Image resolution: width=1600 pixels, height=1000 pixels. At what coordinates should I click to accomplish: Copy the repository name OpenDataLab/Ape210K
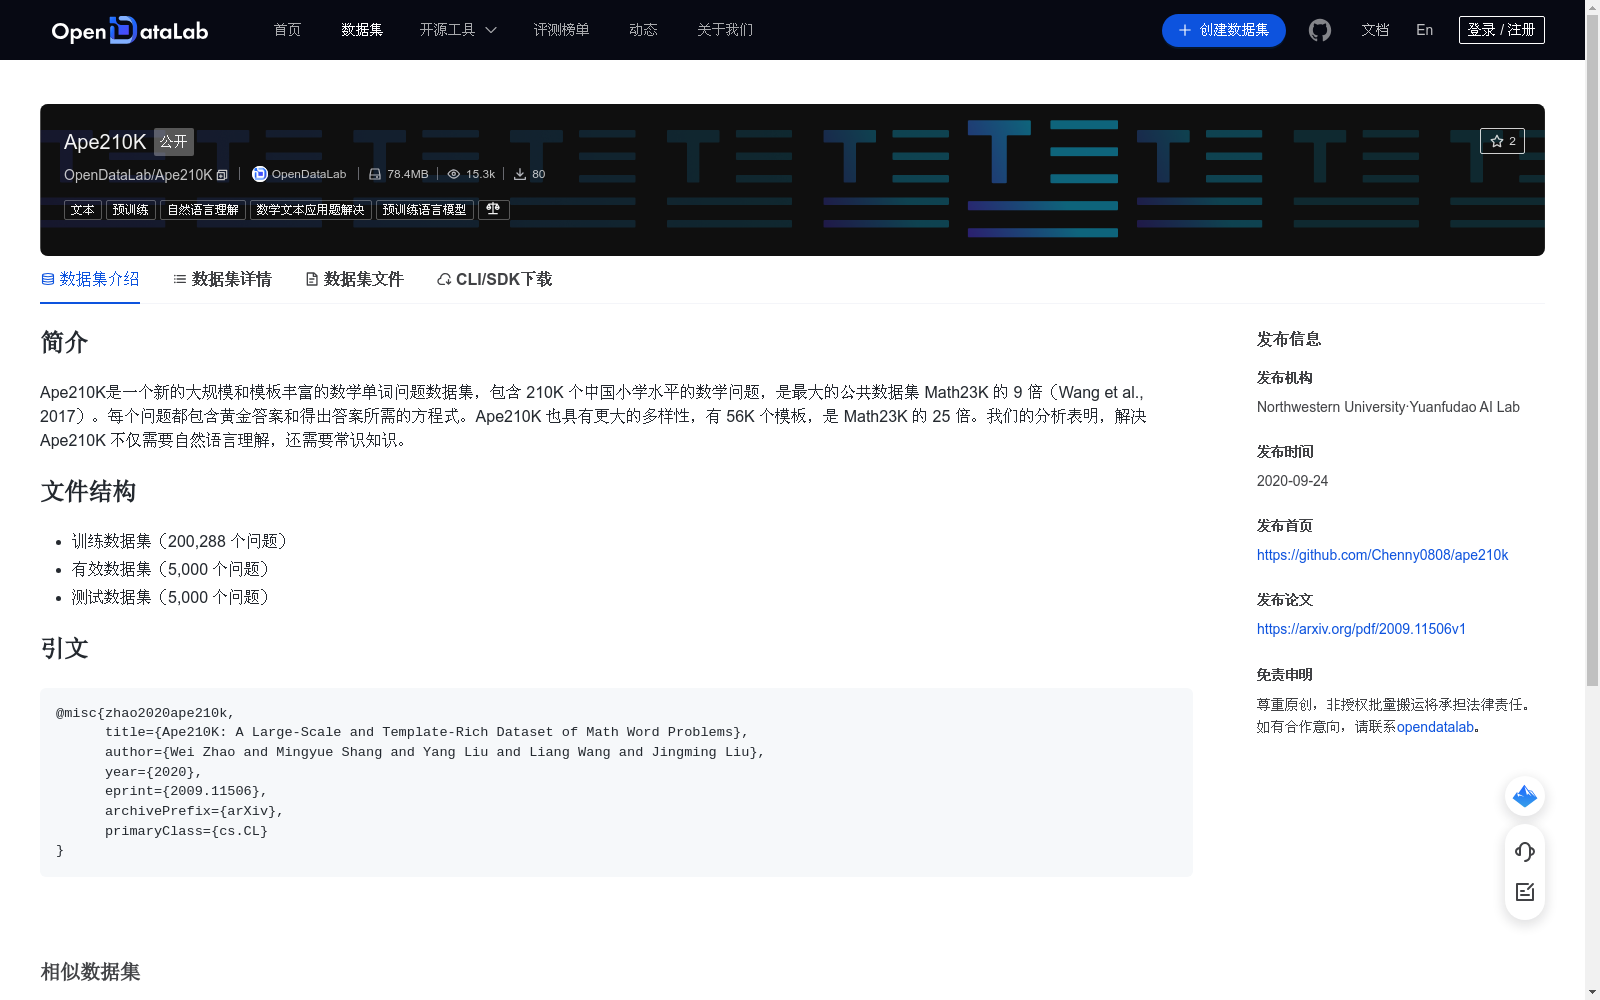pyautogui.click(x=222, y=174)
